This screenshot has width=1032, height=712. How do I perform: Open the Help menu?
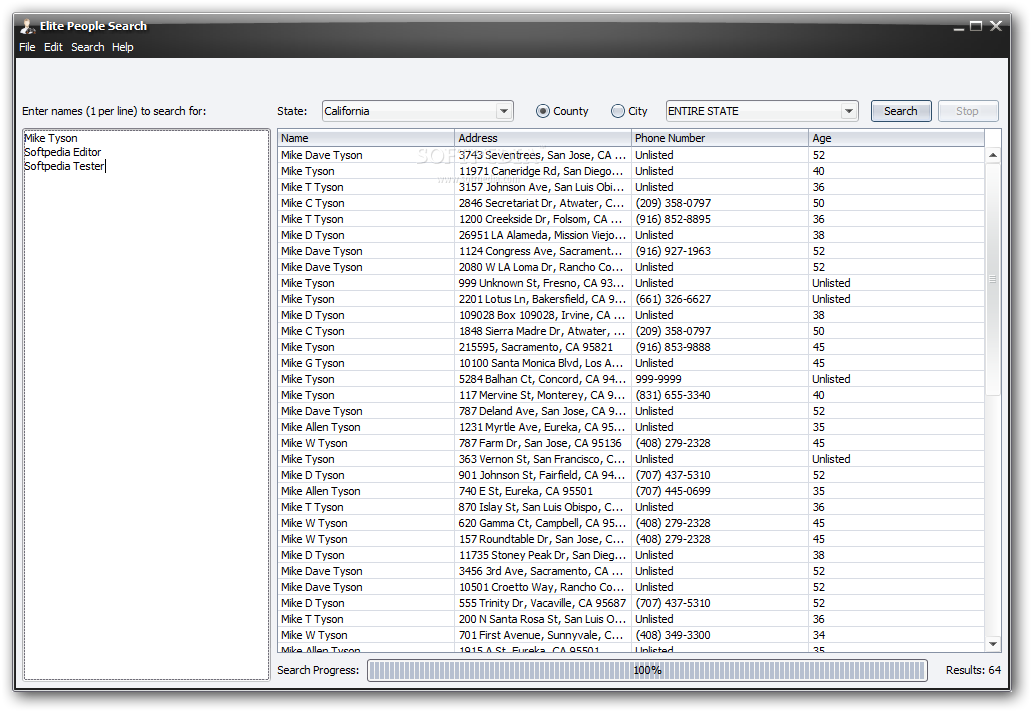point(122,47)
